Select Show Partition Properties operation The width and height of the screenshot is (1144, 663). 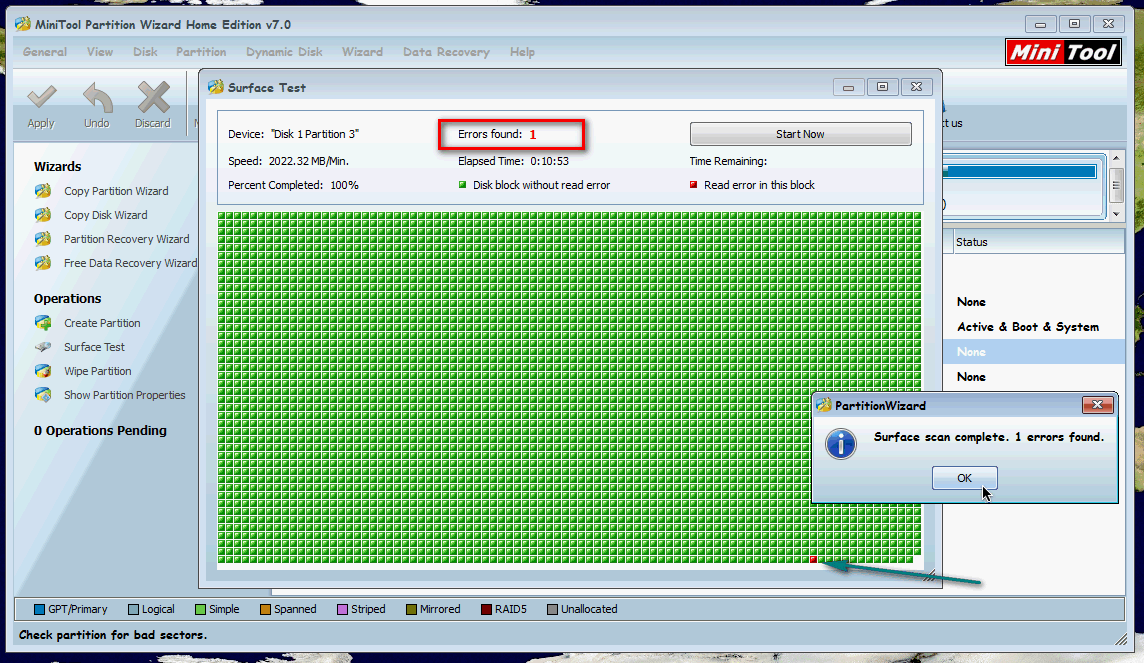pyautogui.click(x=125, y=395)
